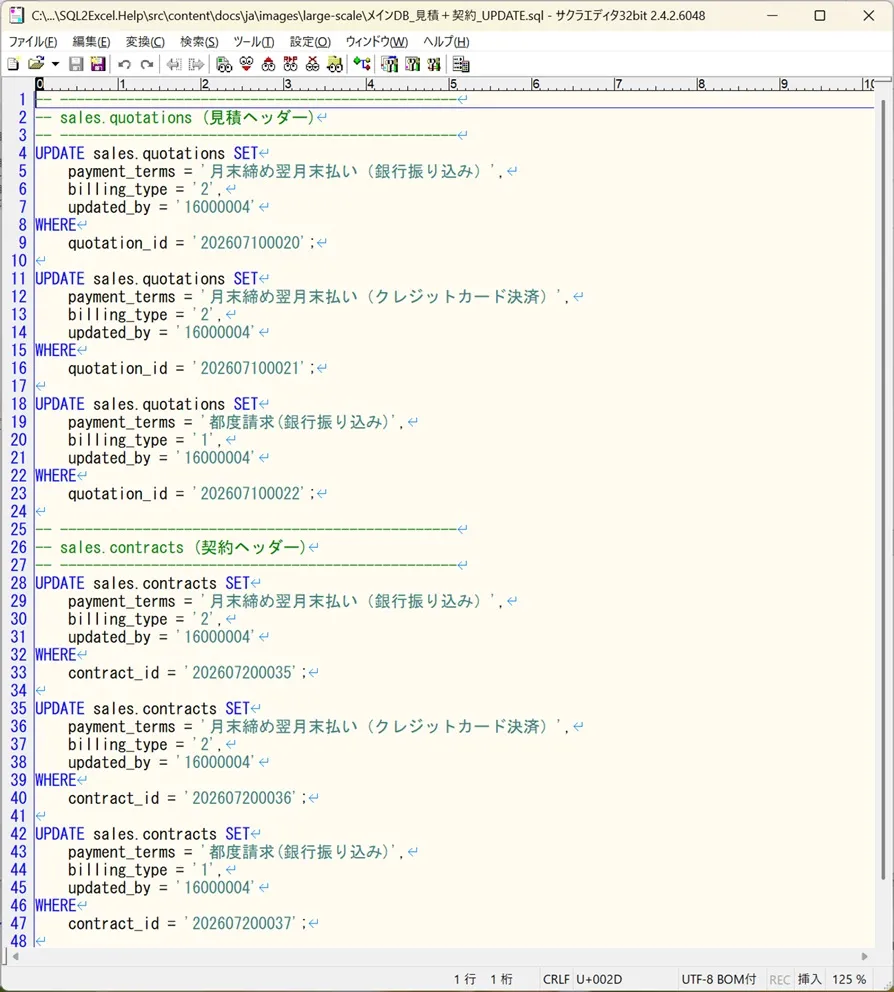Image resolution: width=894 pixels, height=992 pixels.
Task: Click the REC macro recording indicator
Action: click(779, 979)
